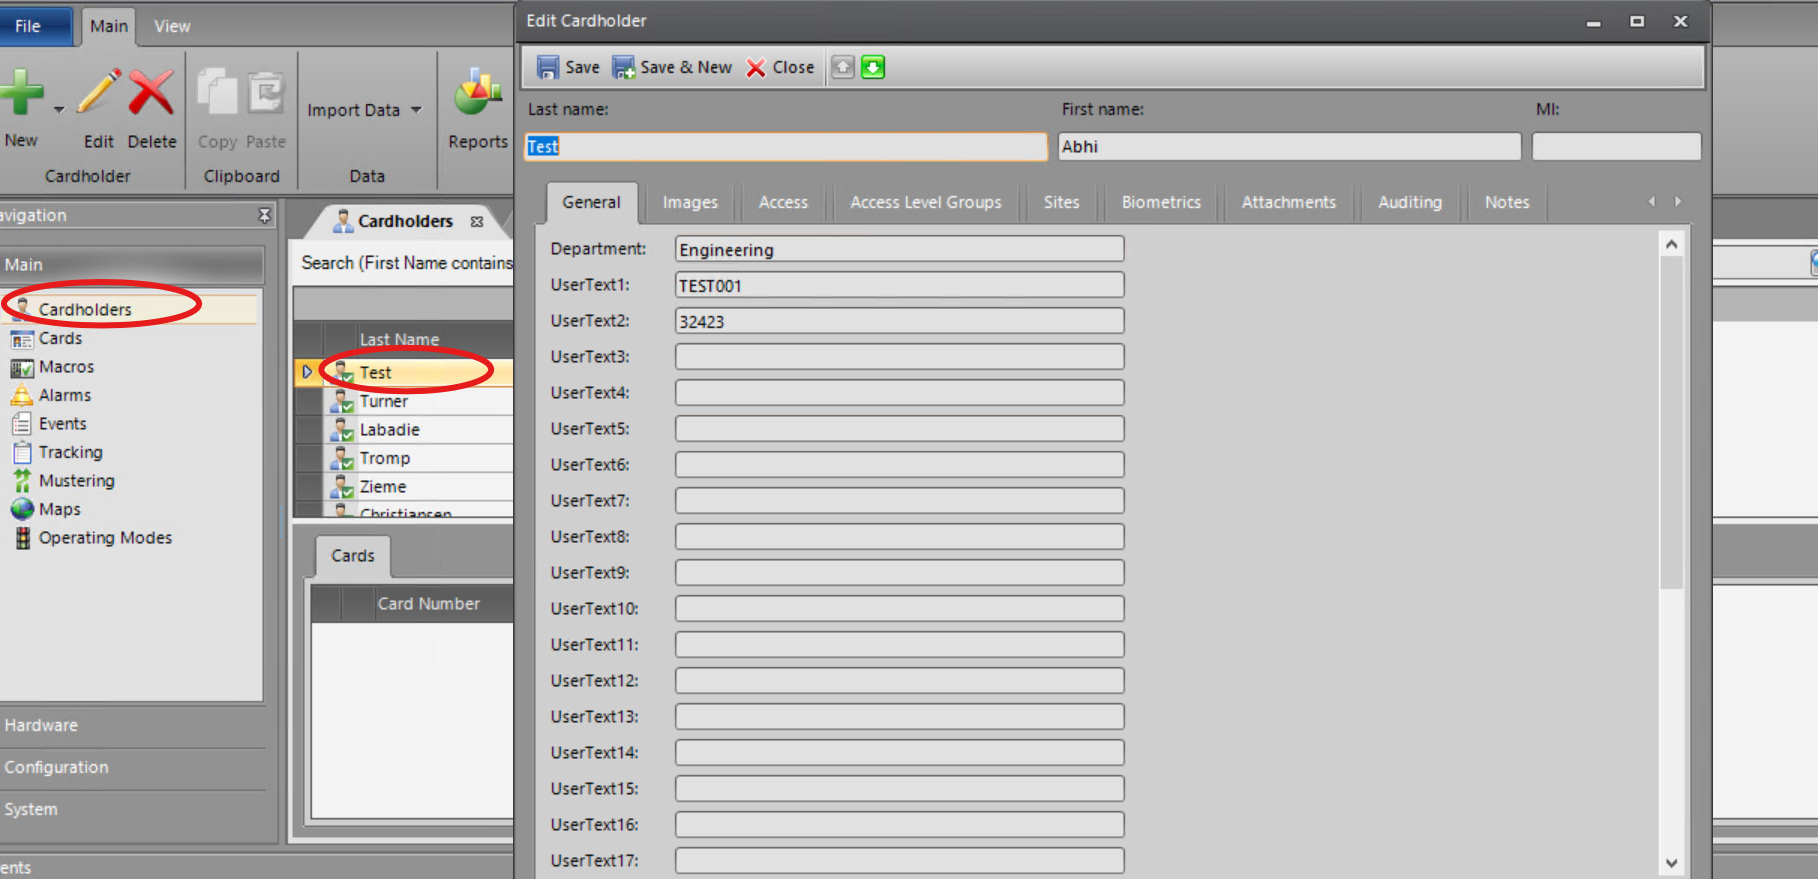This screenshot has width=1818, height=879.
Task: Click the green plus New cardholder icon
Action: click(21, 93)
